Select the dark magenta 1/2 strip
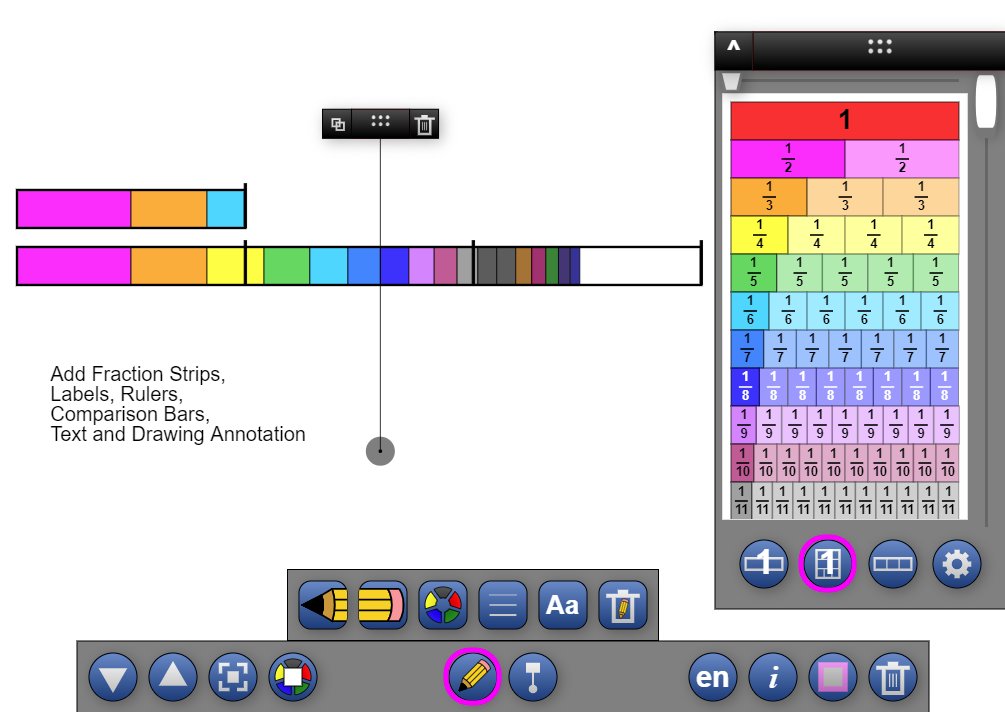 click(788, 158)
